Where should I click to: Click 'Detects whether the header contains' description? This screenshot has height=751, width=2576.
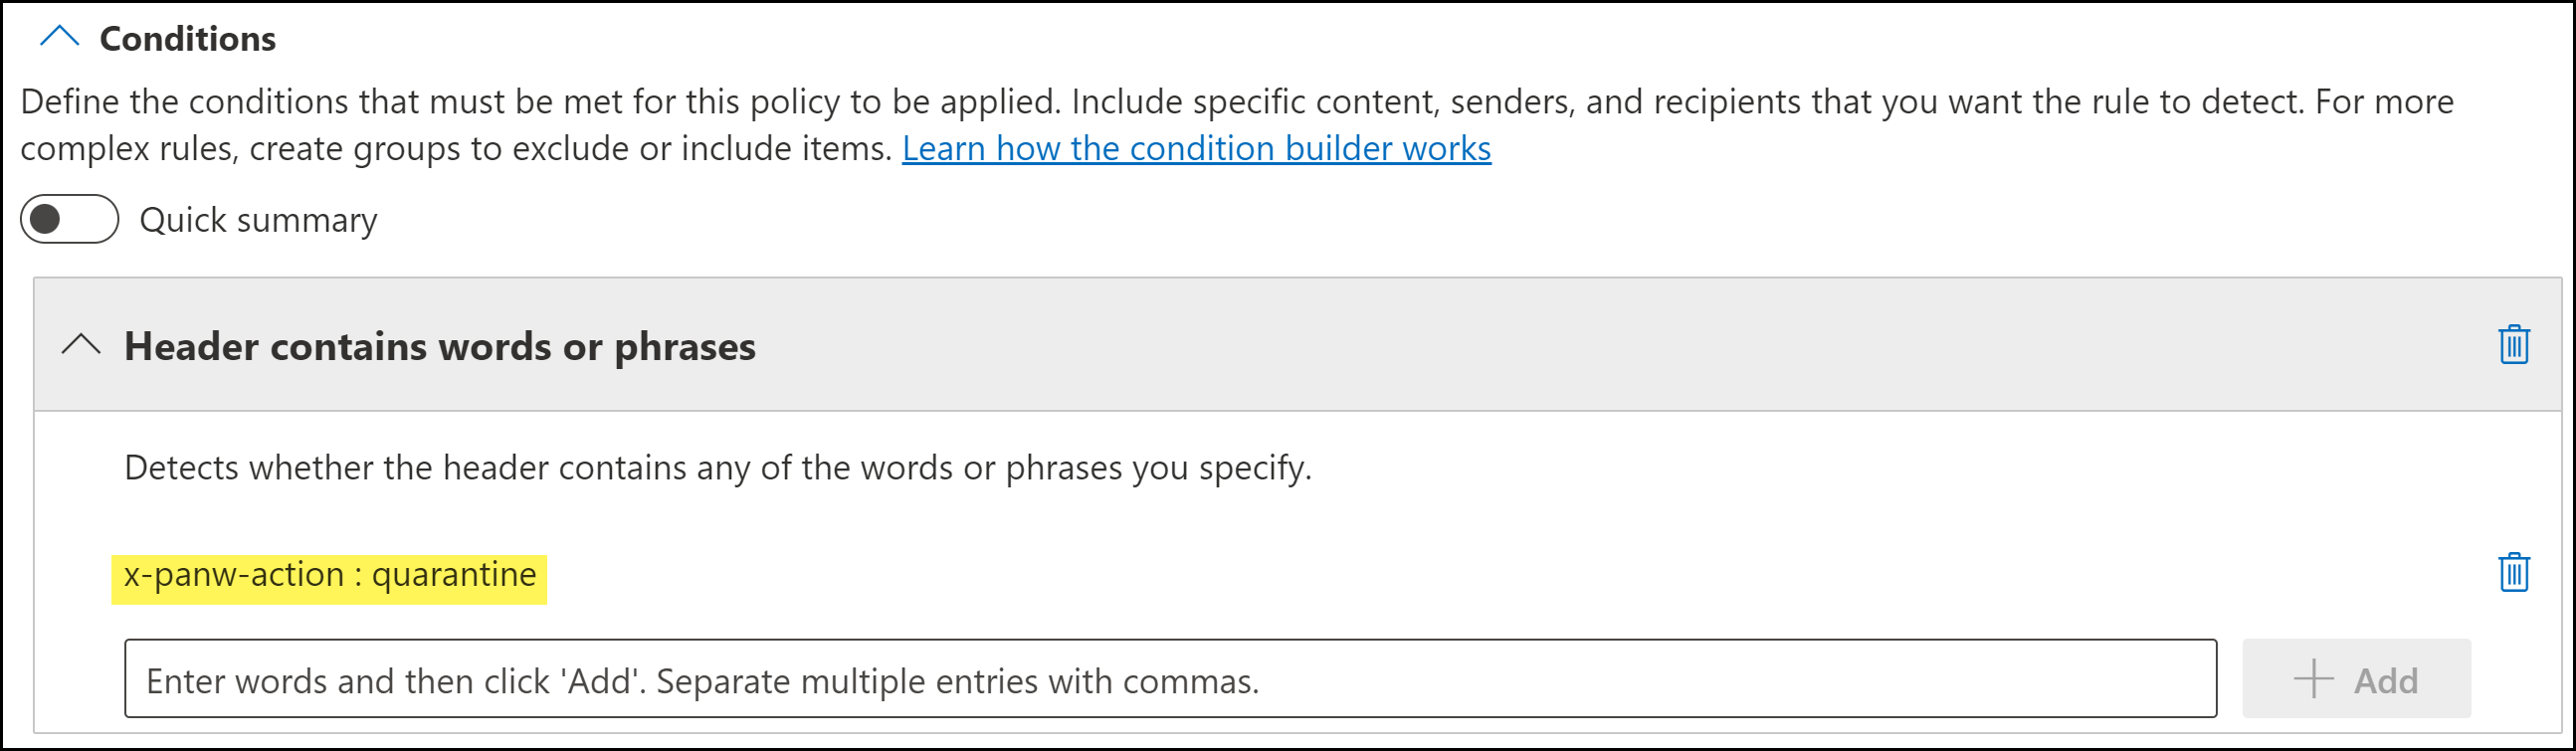click(717, 468)
